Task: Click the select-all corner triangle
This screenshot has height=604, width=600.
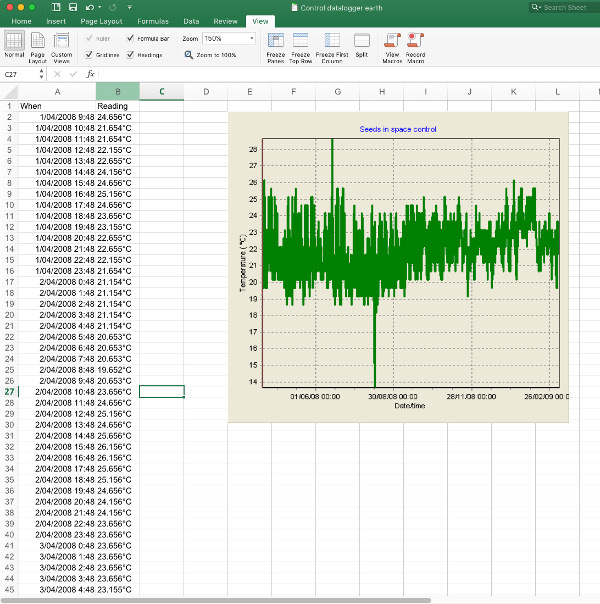Action: pos(11,92)
